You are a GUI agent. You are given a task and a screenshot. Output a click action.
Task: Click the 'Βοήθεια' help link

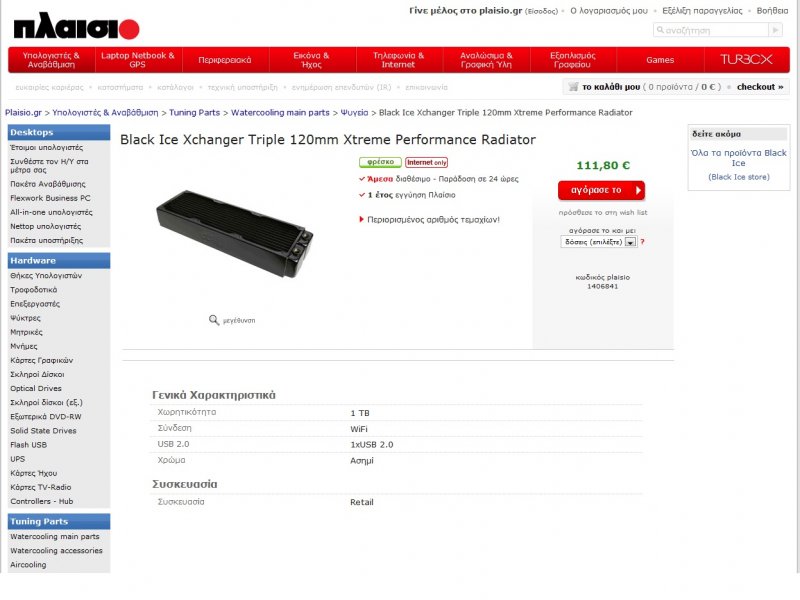point(772,10)
